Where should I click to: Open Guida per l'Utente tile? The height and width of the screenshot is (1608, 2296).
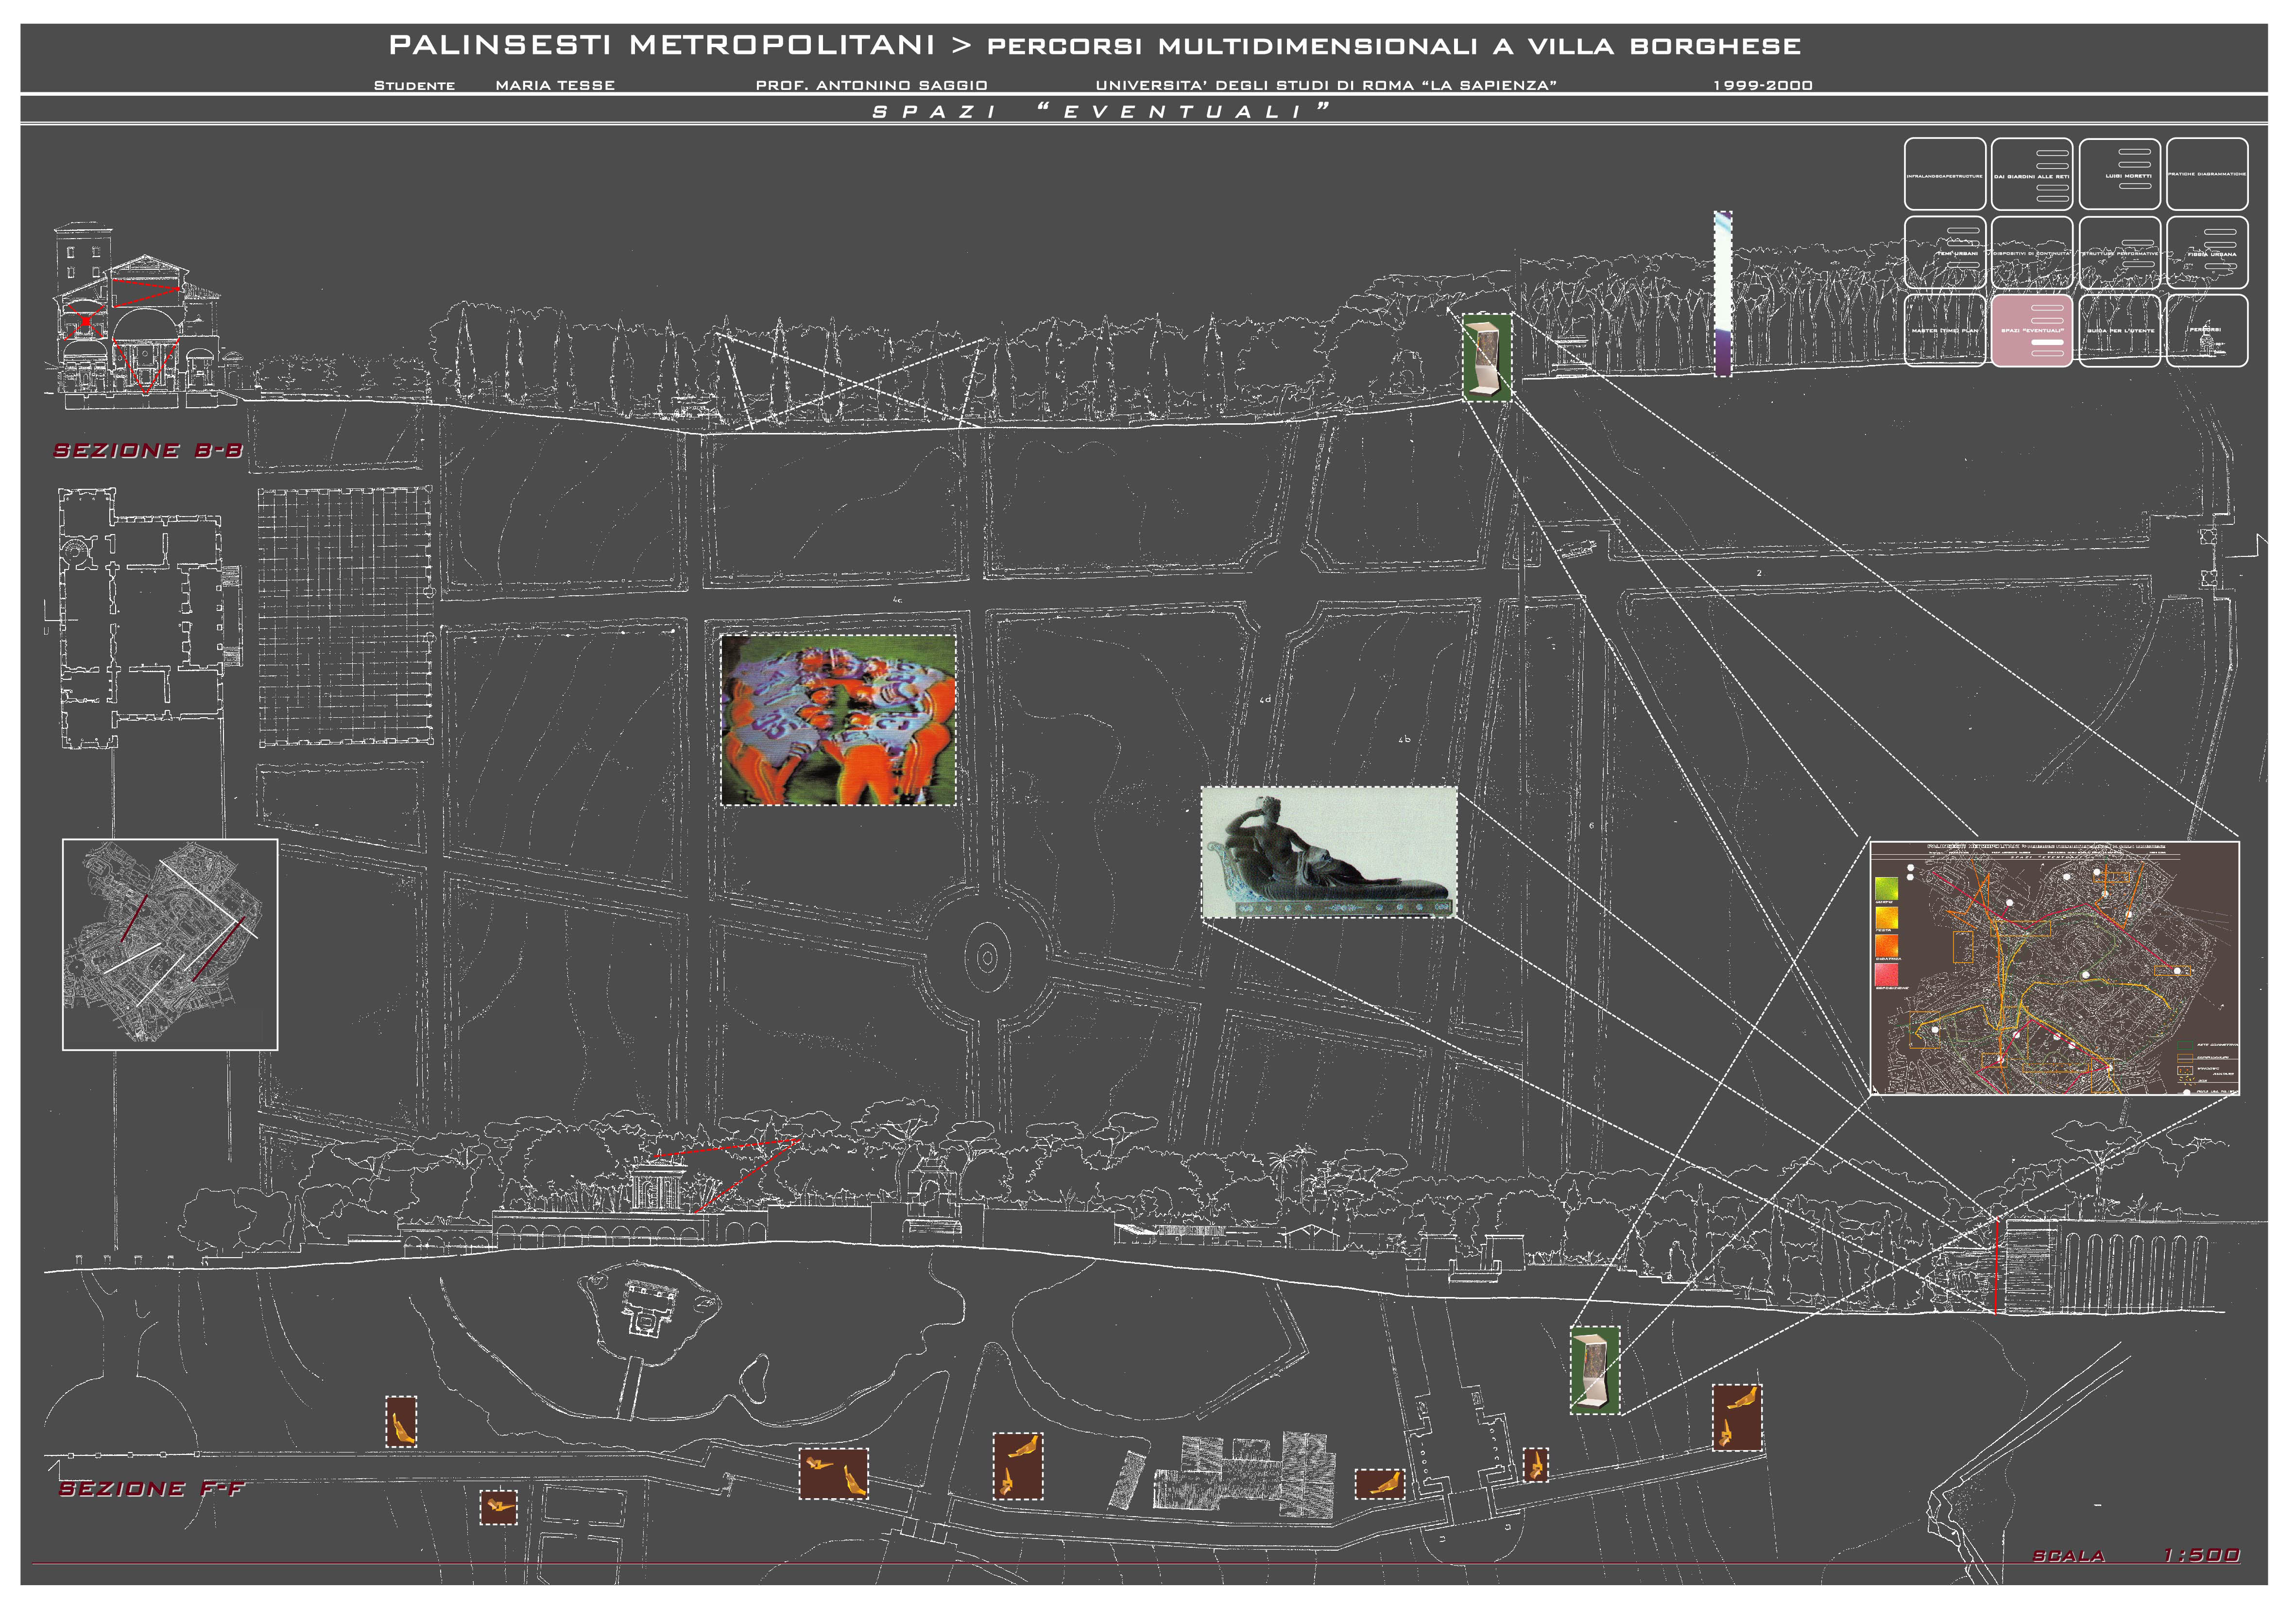click(2119, 330)
